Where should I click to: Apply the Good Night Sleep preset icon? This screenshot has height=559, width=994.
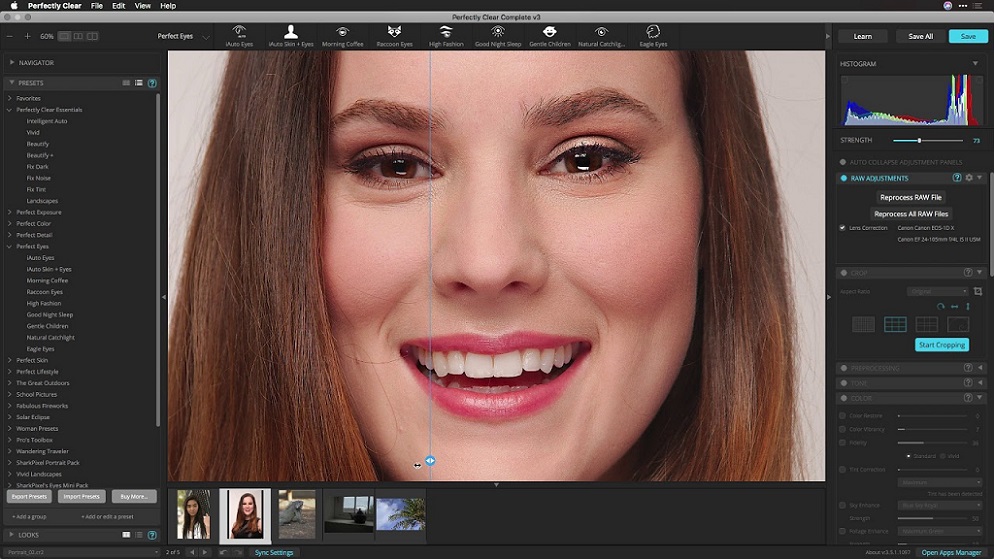pos(498,31)
